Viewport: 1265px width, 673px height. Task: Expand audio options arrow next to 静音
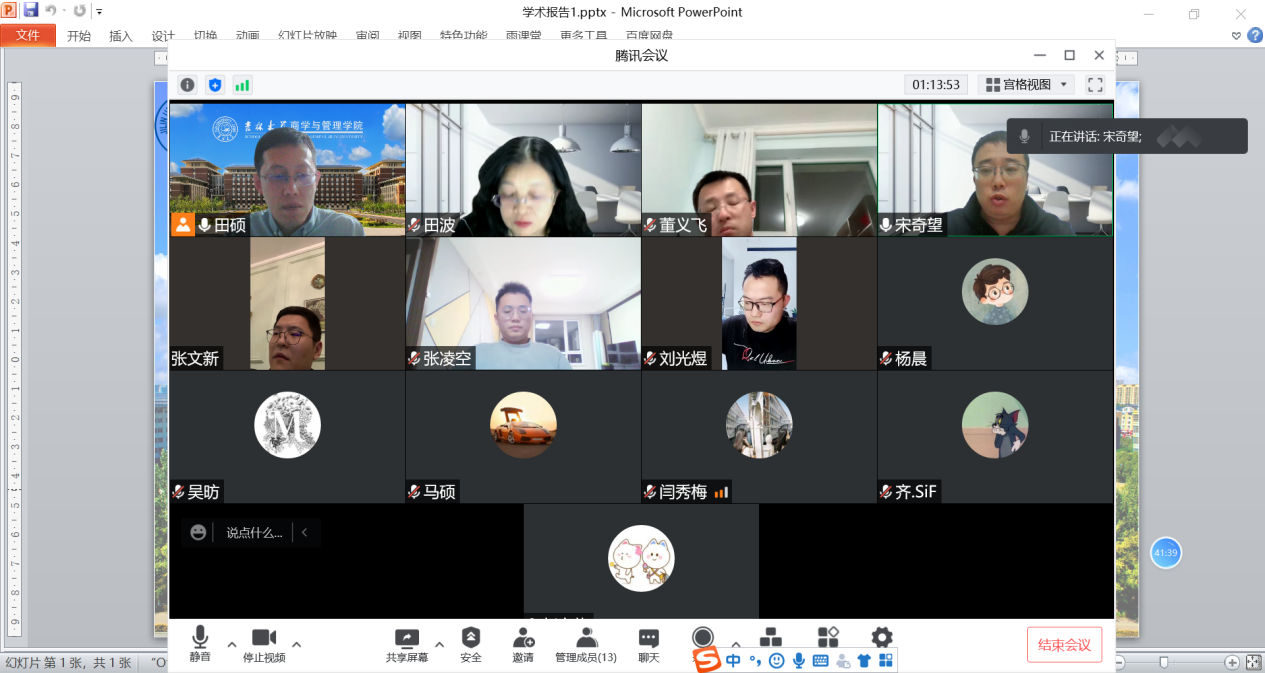[232, 644]
